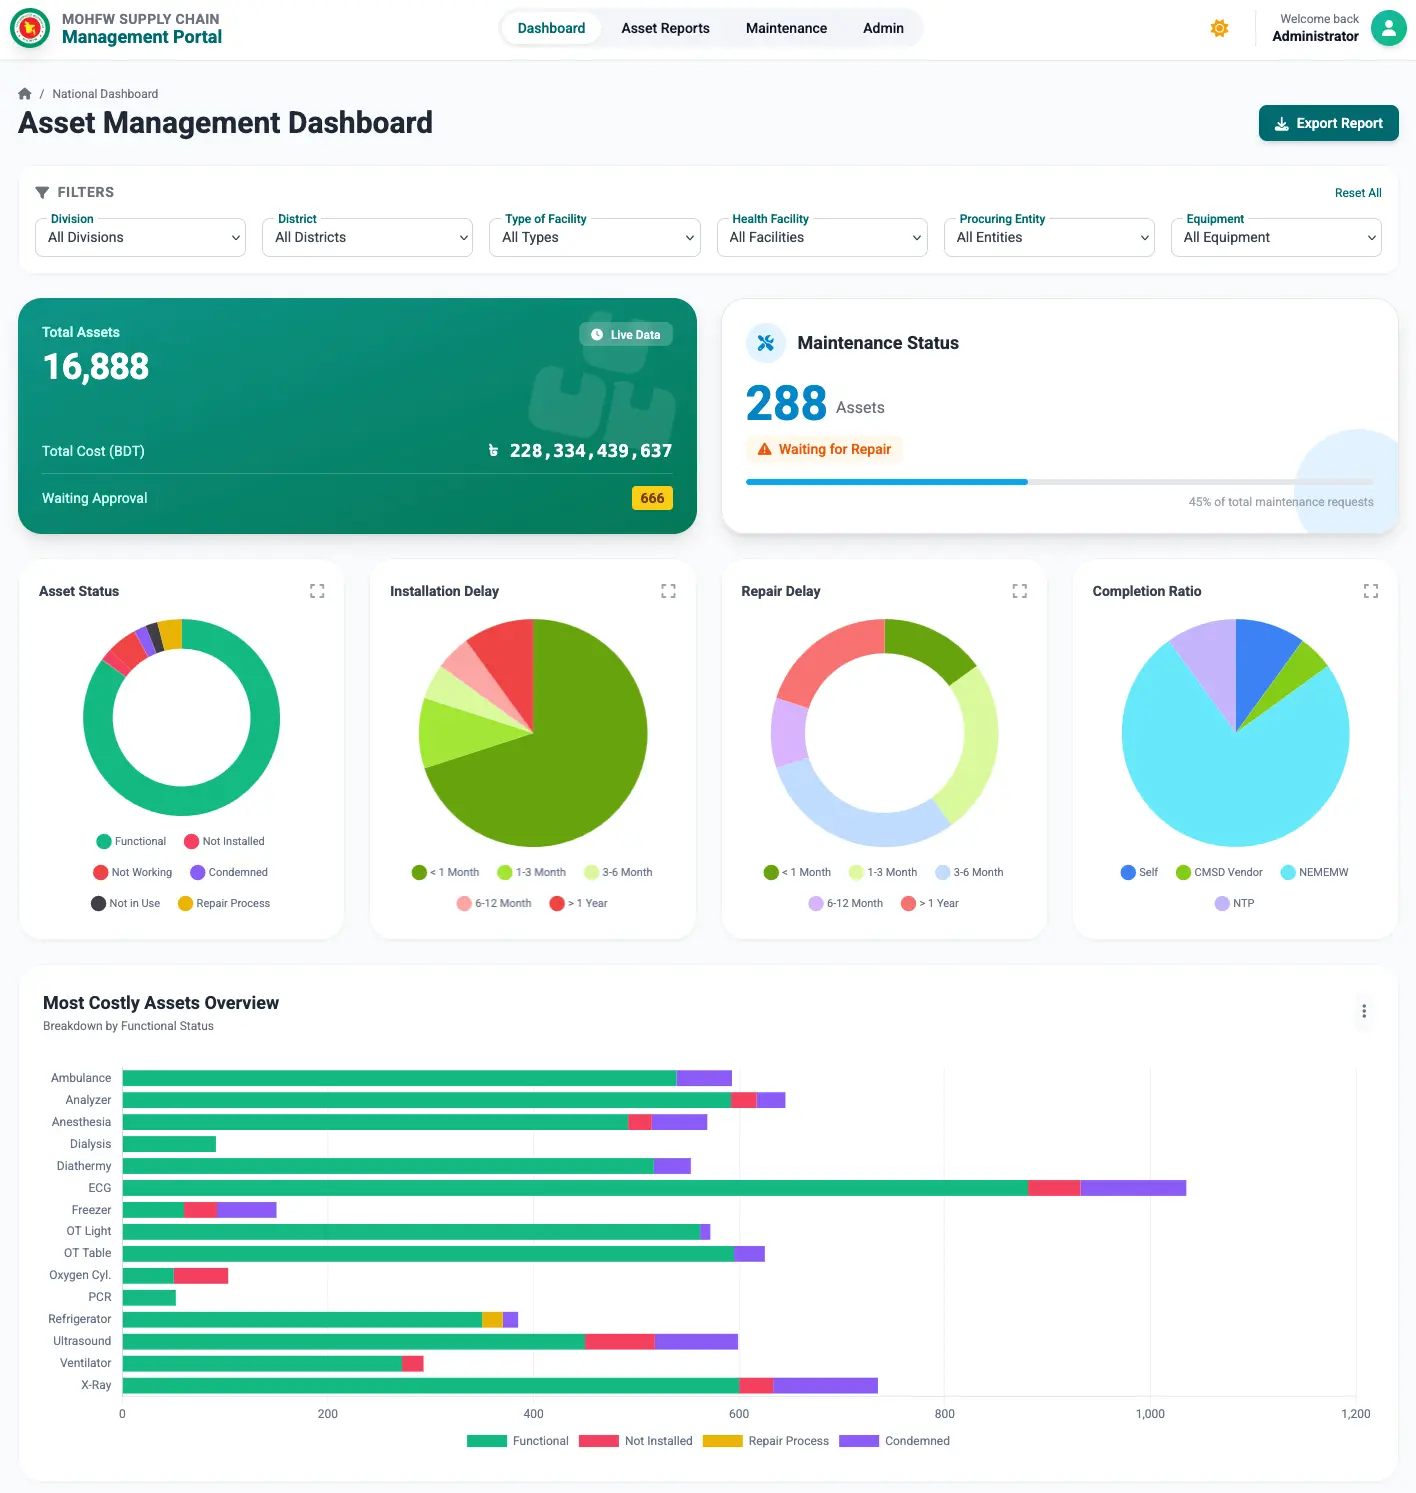Click the Waiting Approval 666 badge

pyautogui.click(x=651, y=497)
